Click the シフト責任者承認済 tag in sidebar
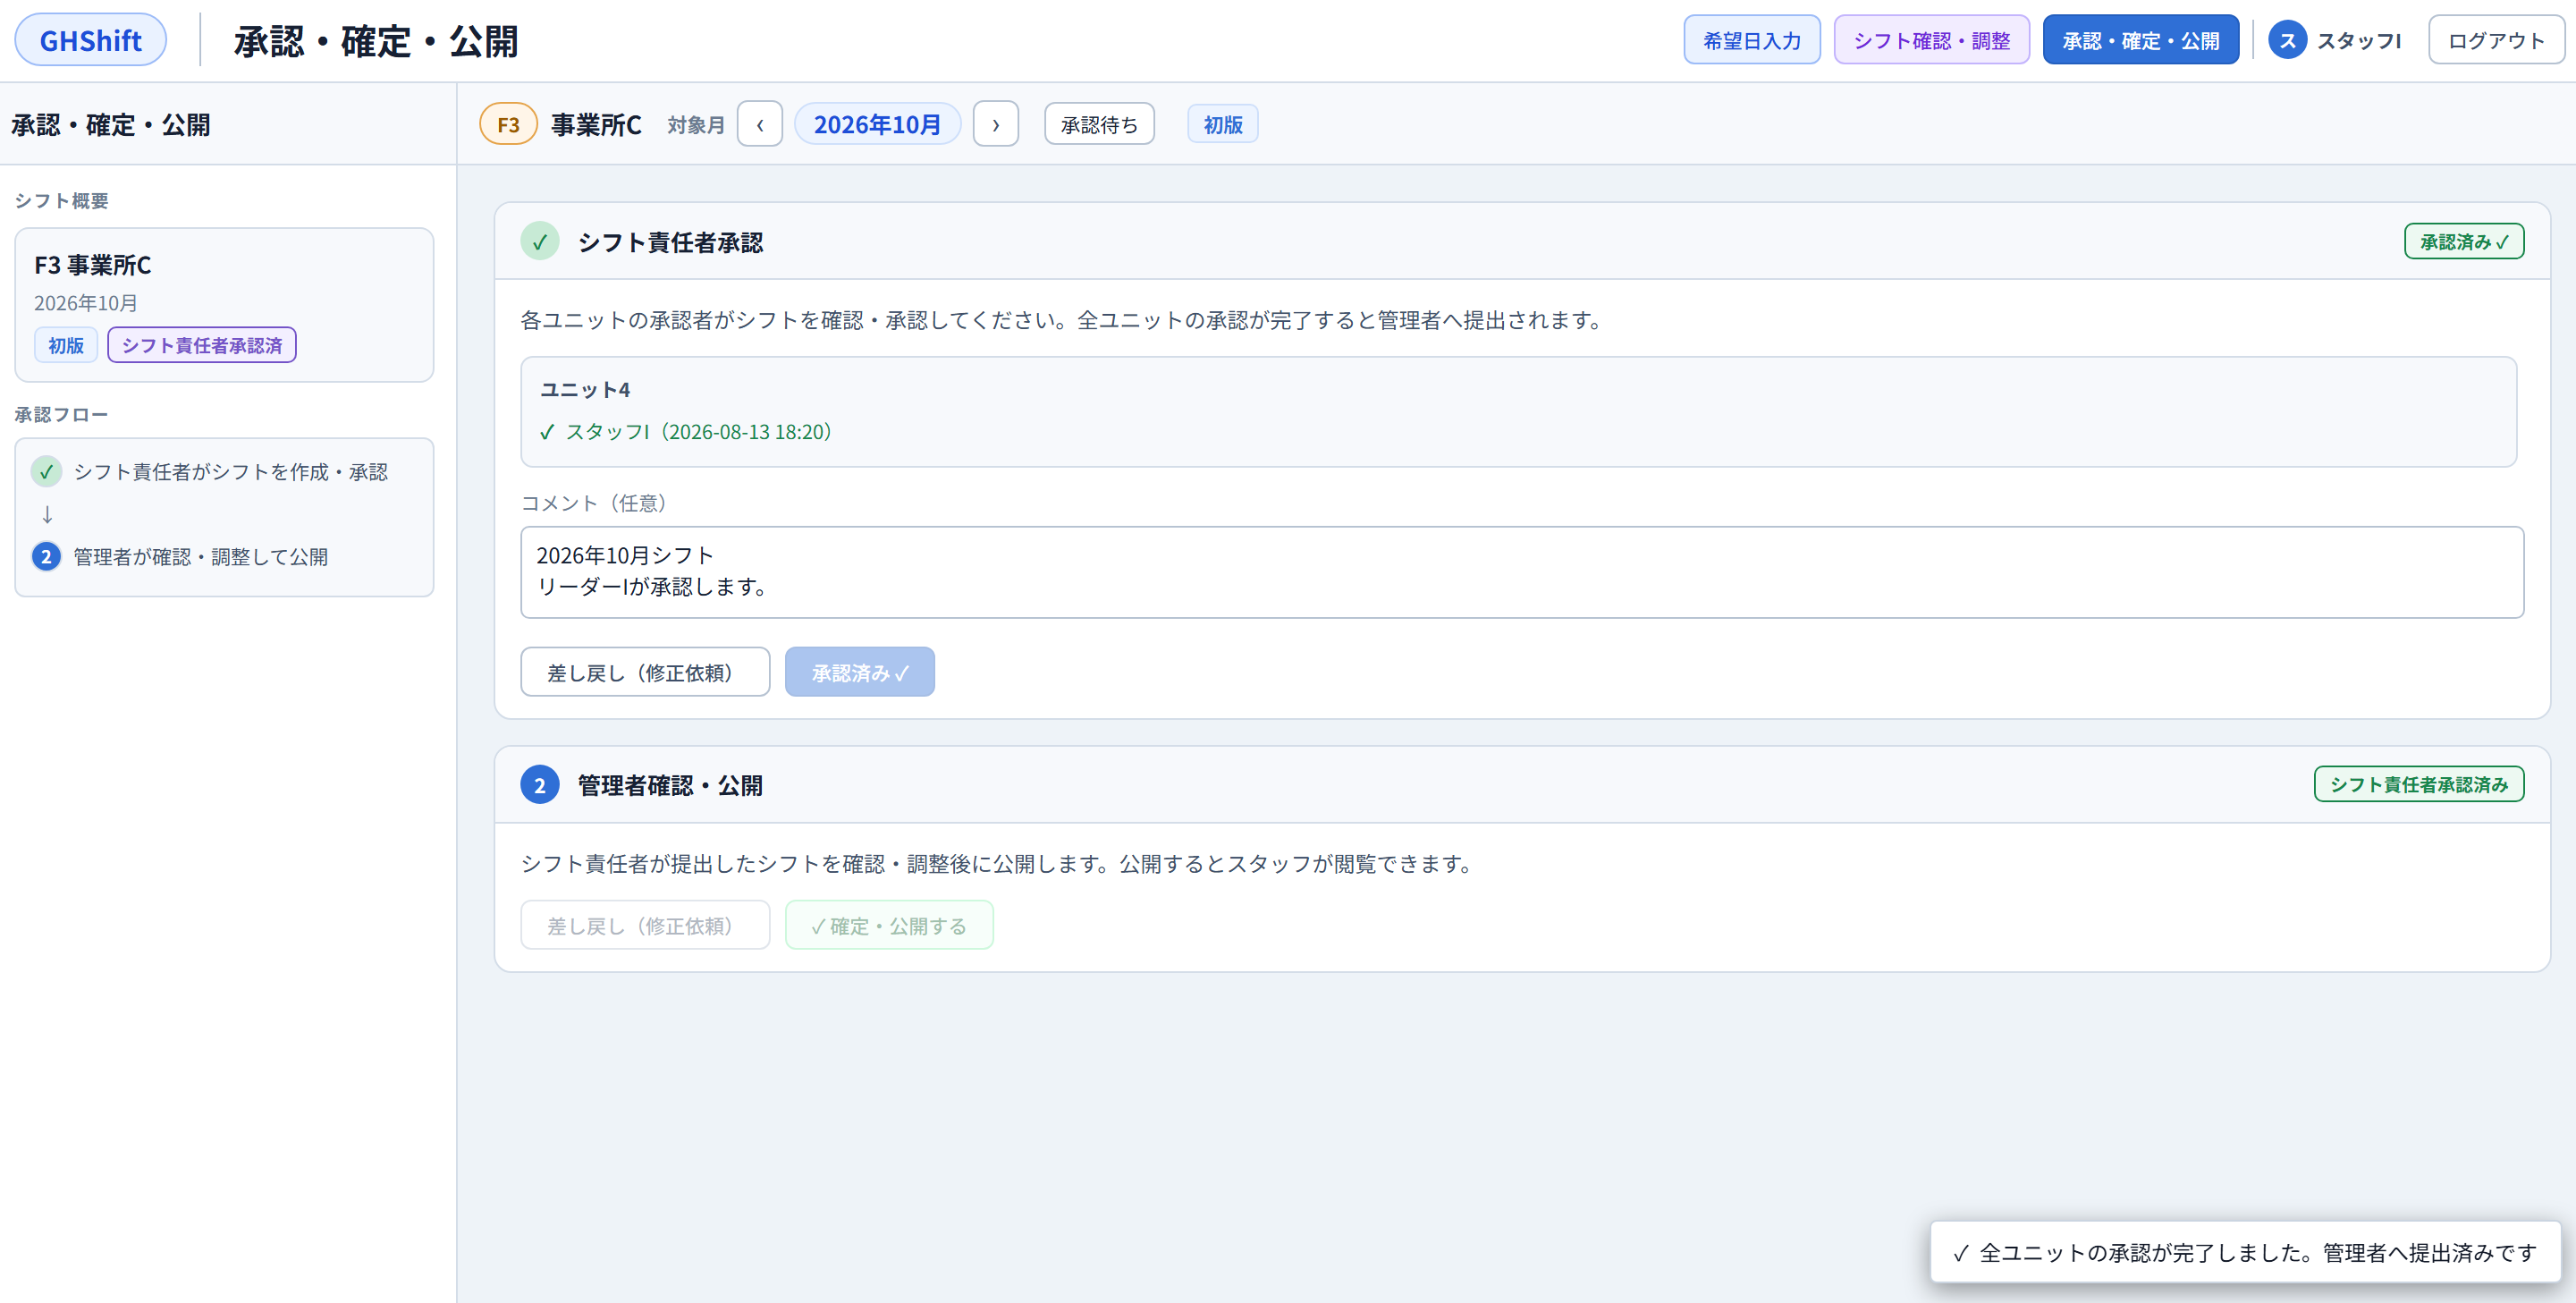This screenshot has height=1303, width=2576. click(x=202, y=345)
